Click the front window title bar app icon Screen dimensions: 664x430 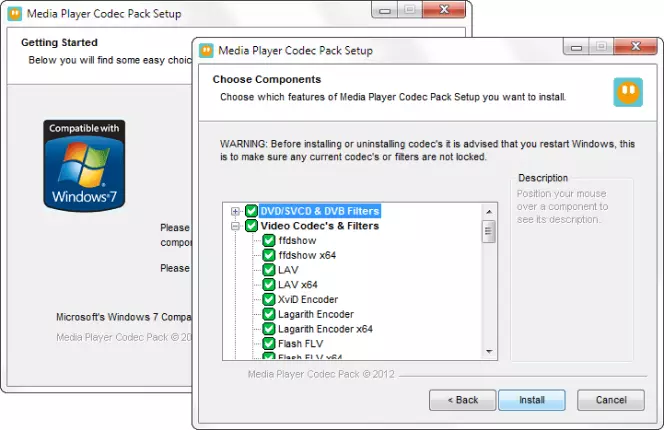point(206,50)
